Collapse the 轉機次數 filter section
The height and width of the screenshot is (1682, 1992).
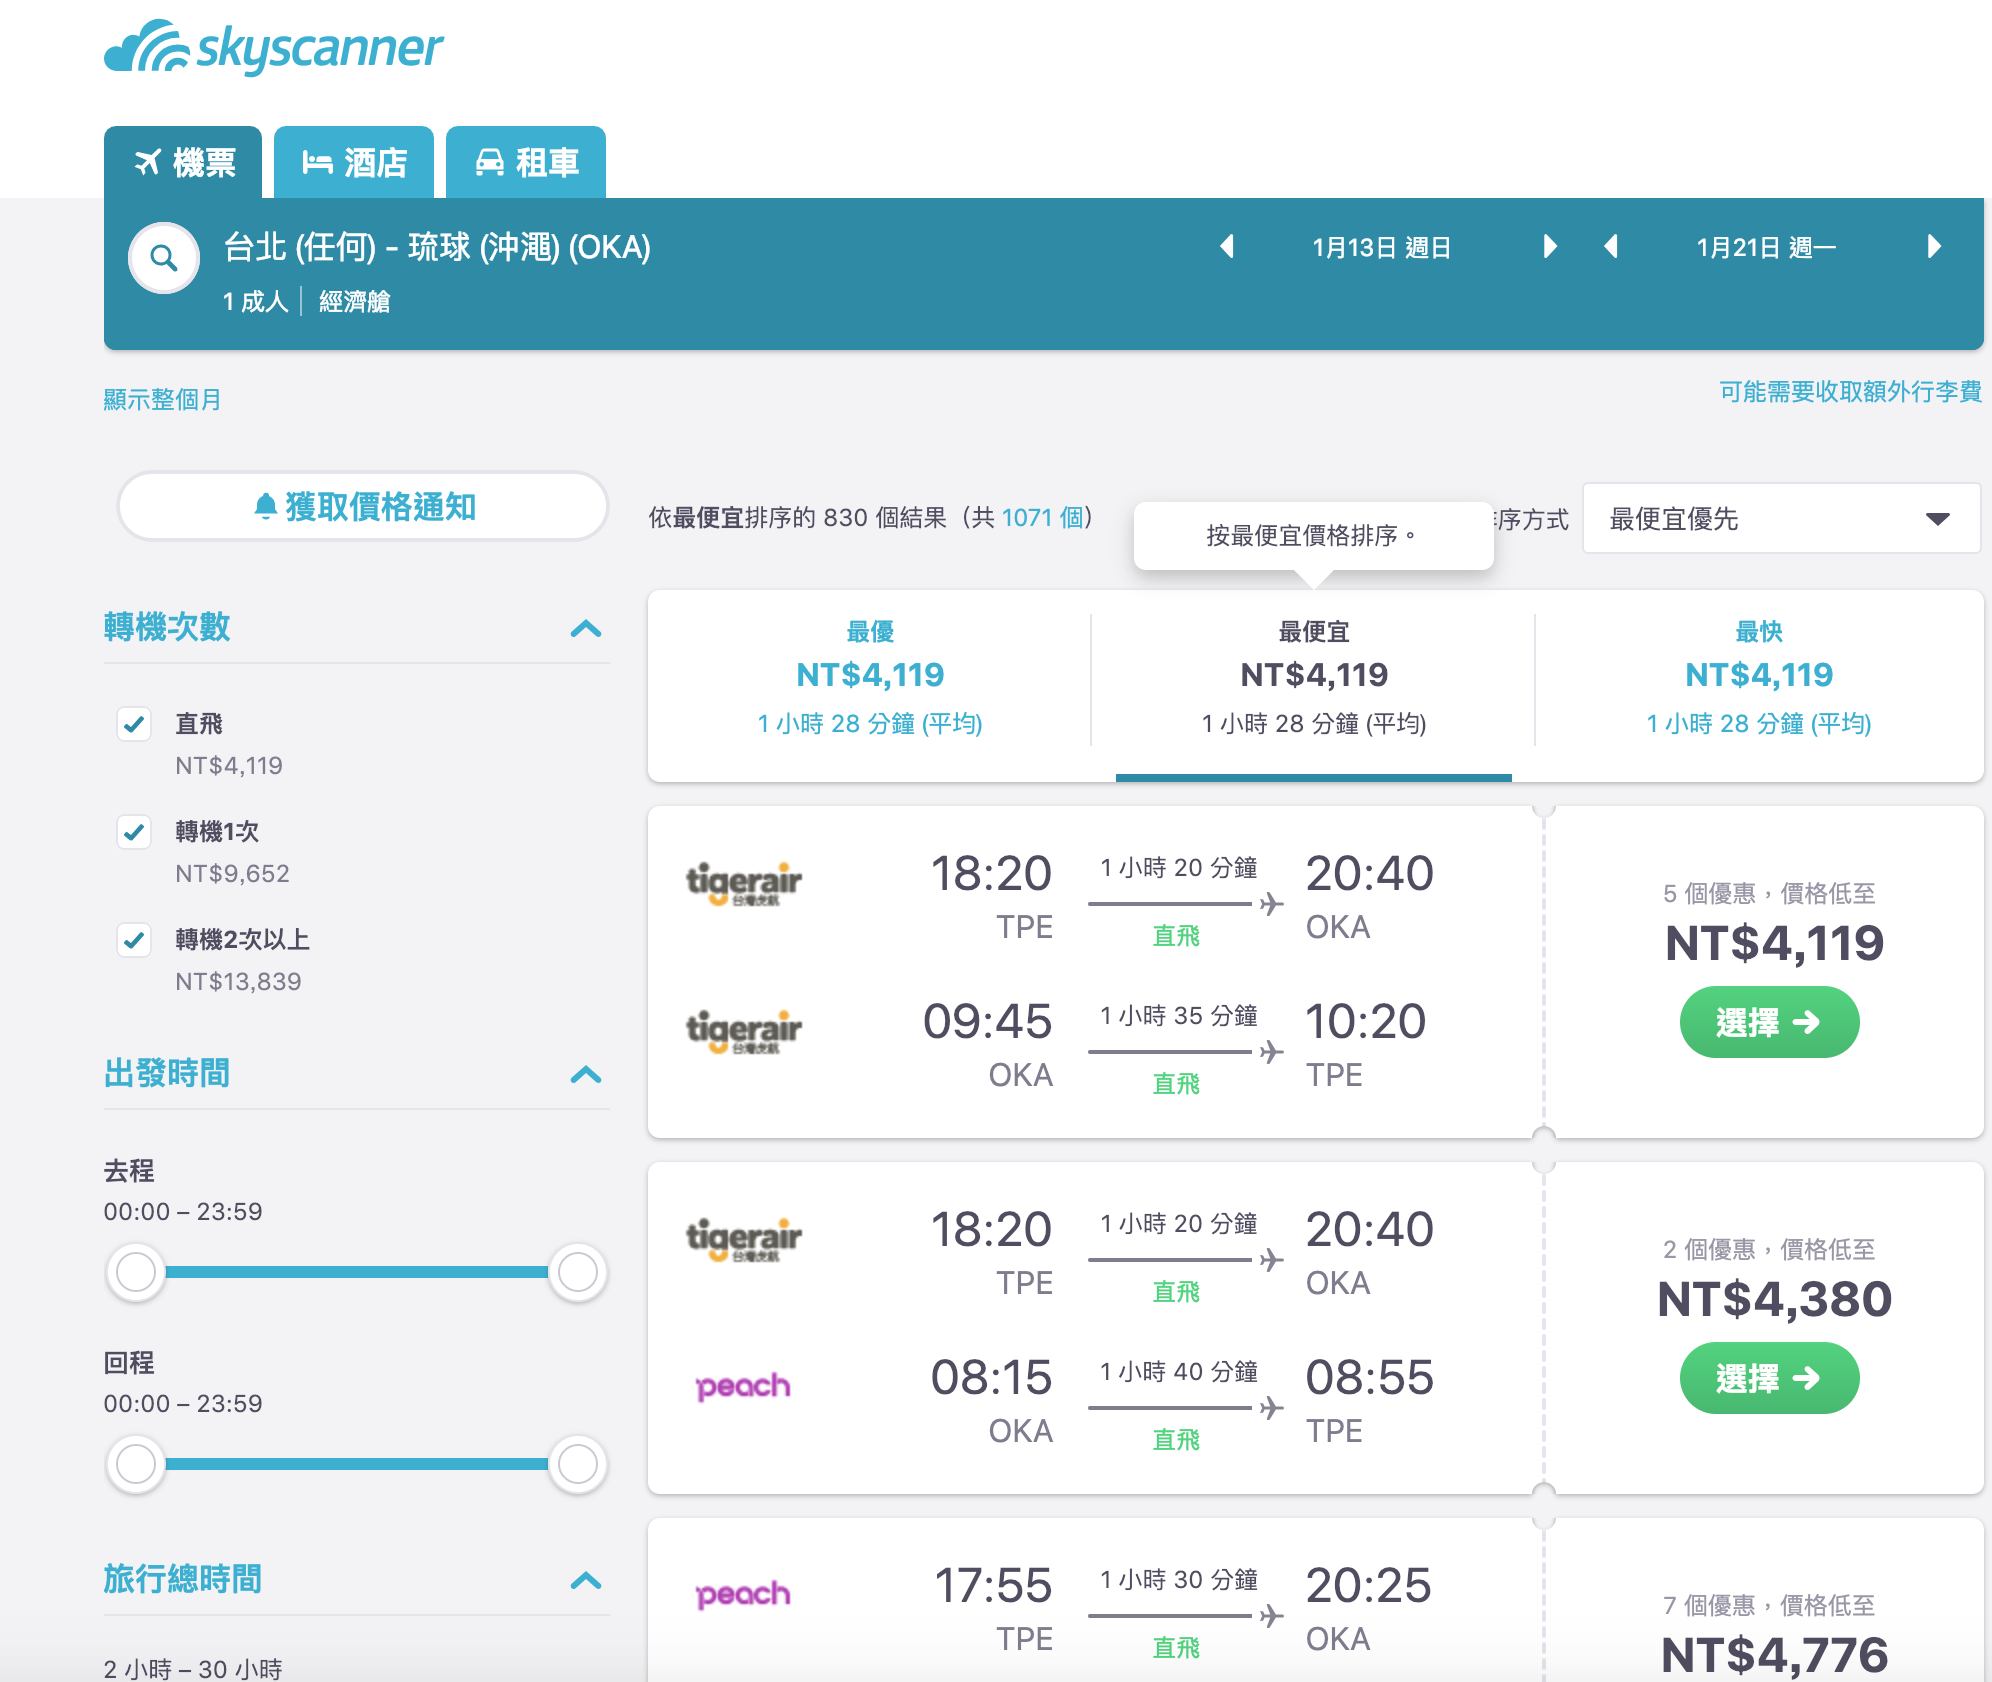[x=586, y=629]
